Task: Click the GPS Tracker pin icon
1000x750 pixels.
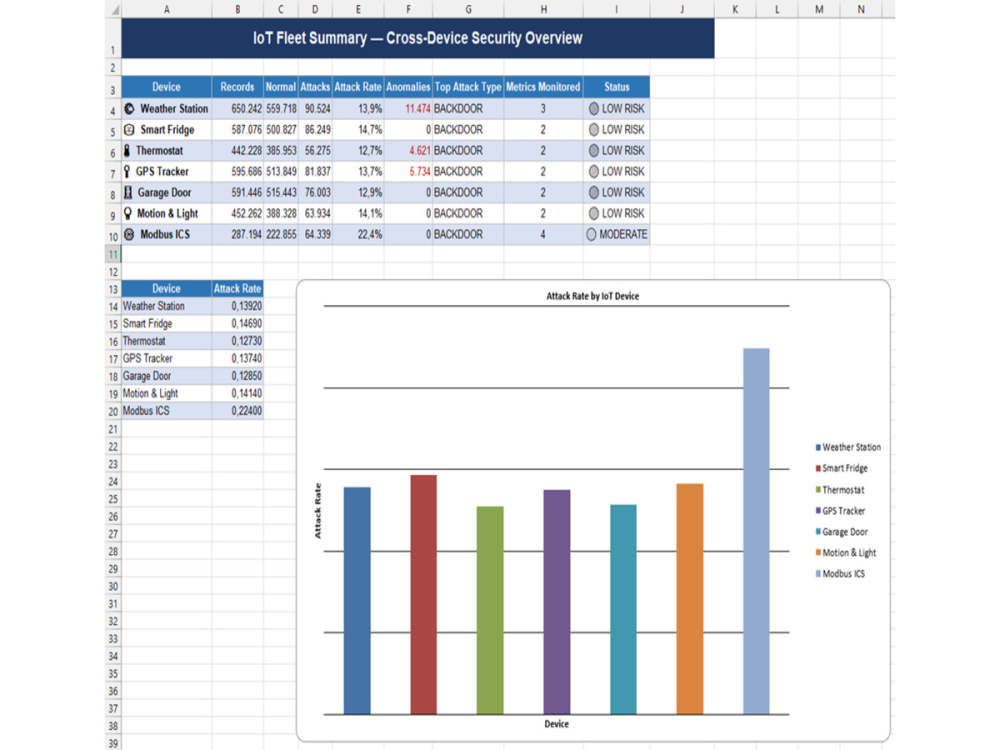Action: point(126,172)
